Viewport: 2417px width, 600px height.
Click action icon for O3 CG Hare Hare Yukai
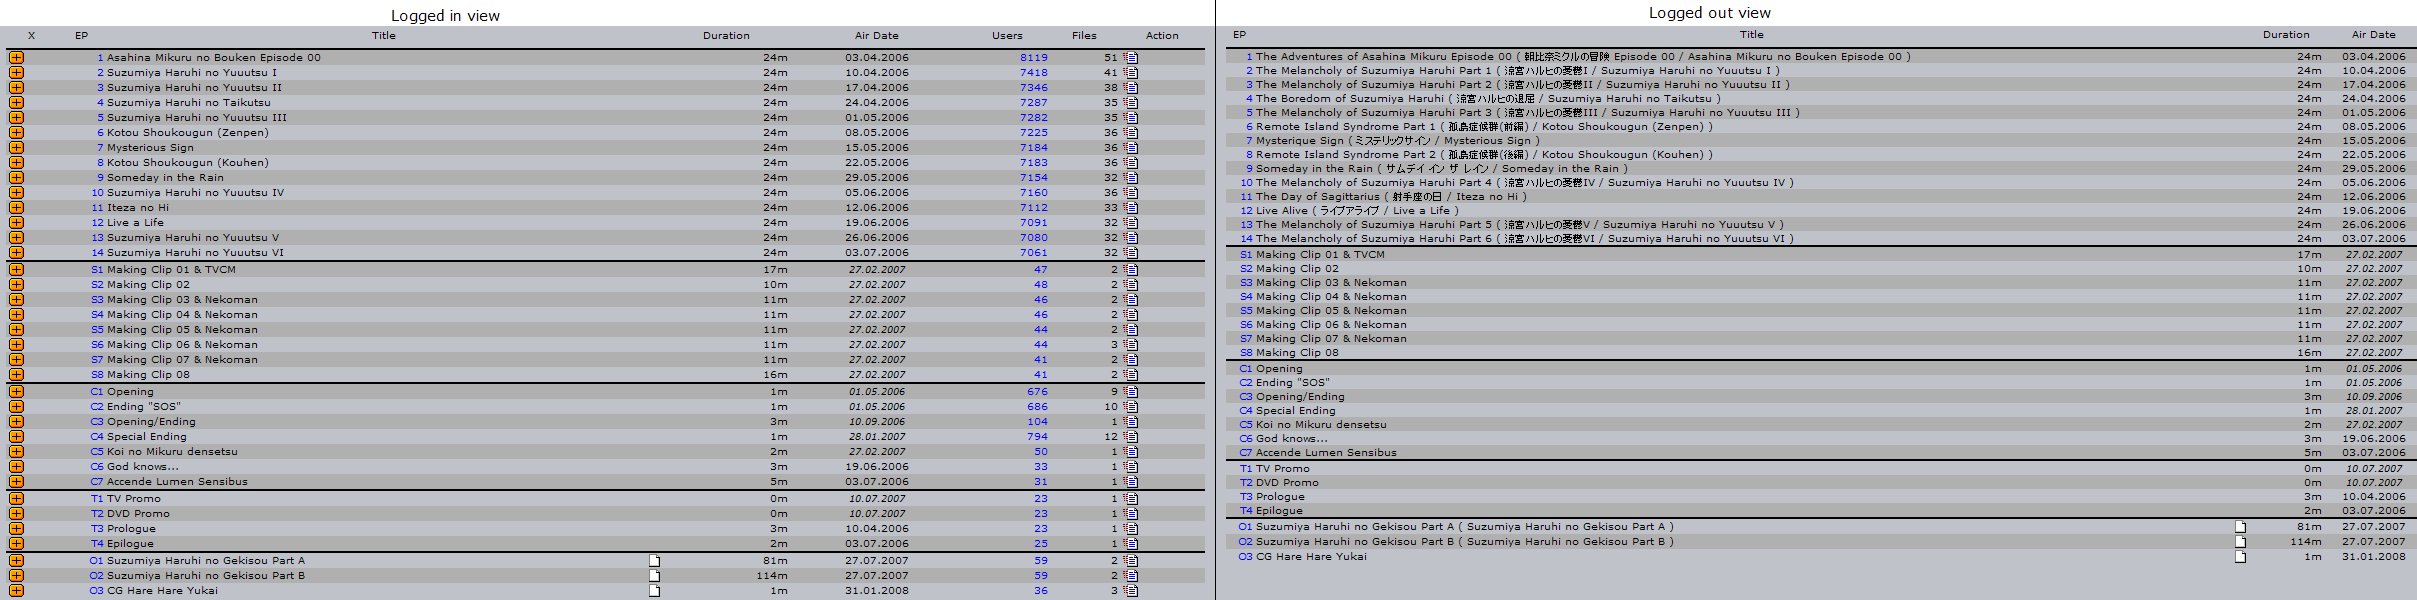[x=1131, y=591]
